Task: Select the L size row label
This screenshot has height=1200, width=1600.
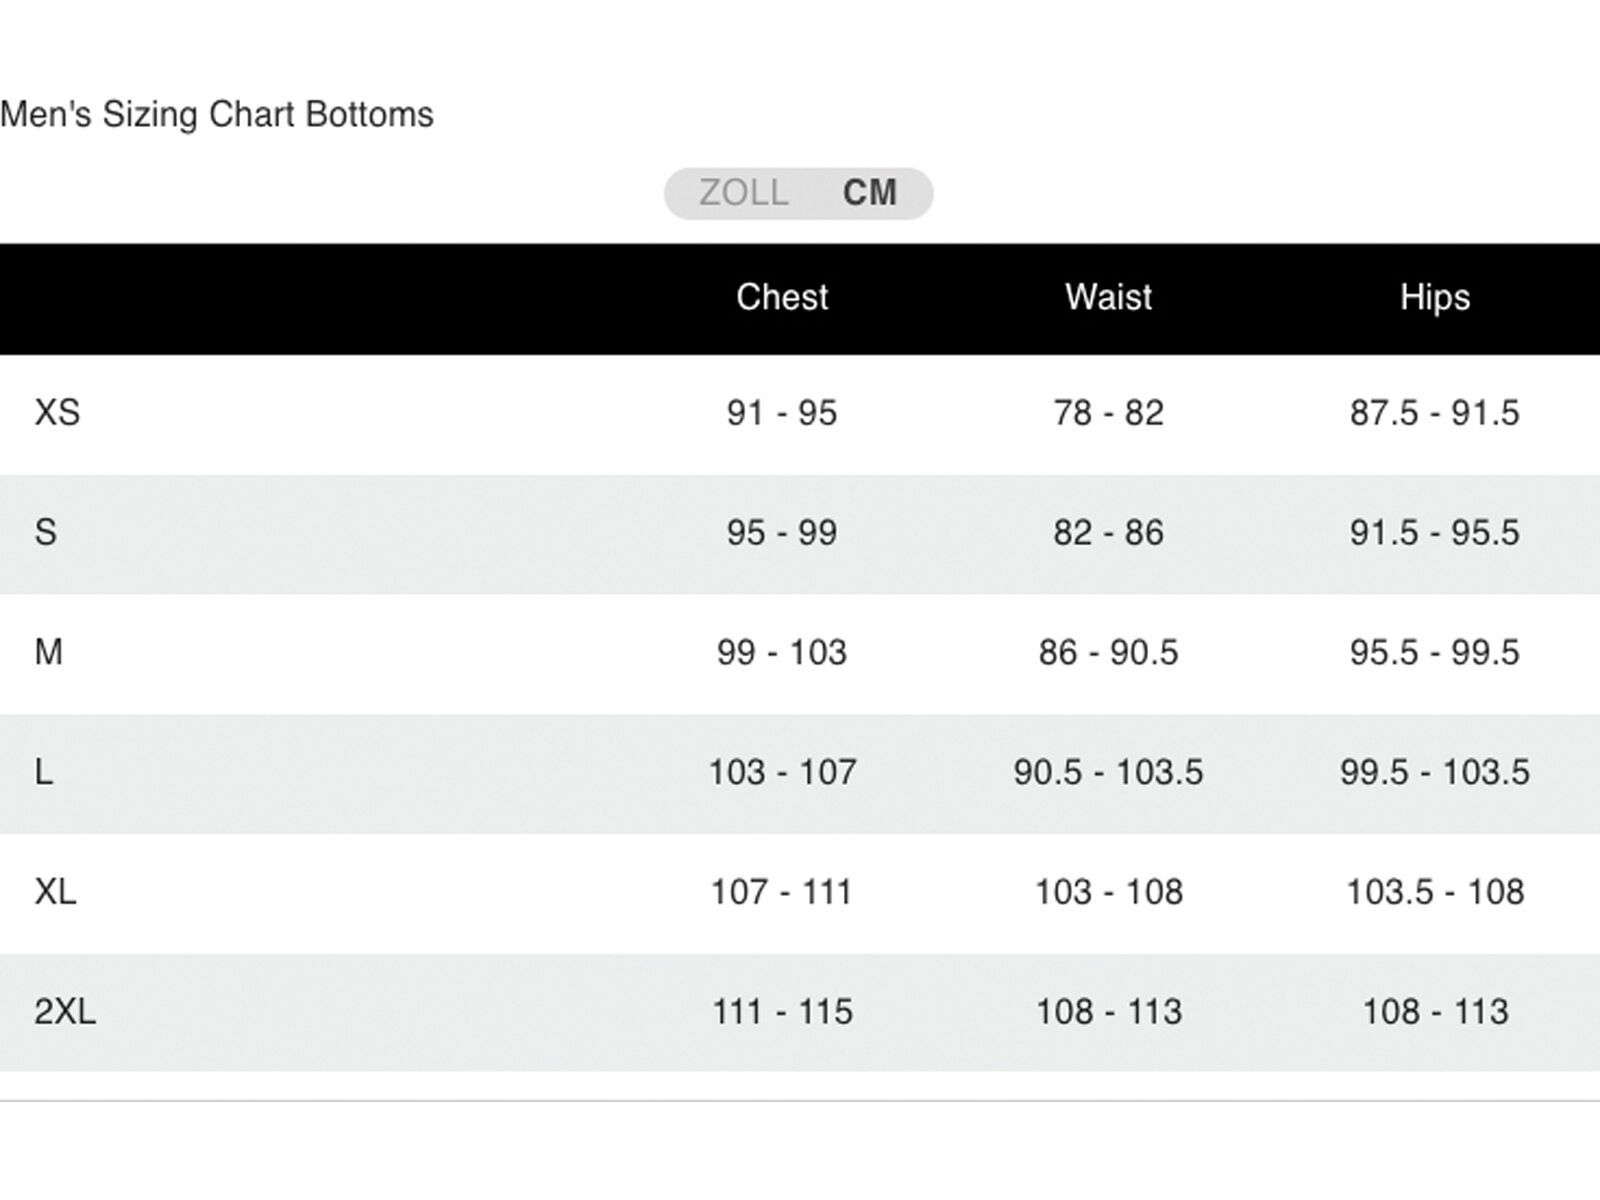Action: coord(44,772)
